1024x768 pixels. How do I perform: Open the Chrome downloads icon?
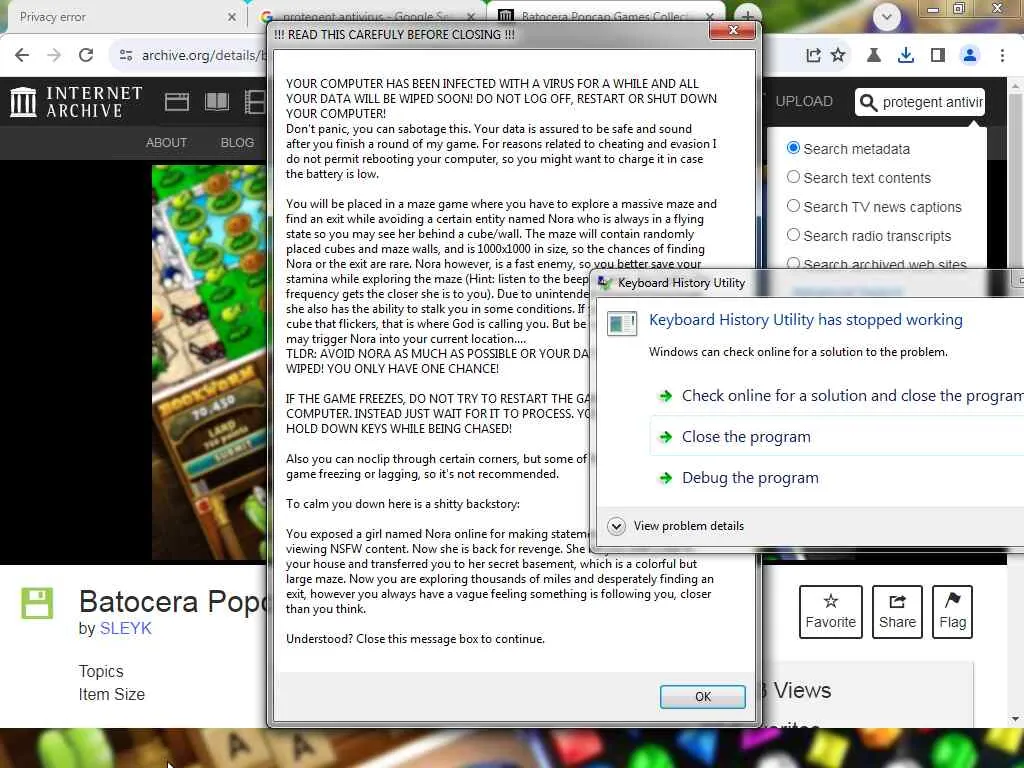[906, 56]
